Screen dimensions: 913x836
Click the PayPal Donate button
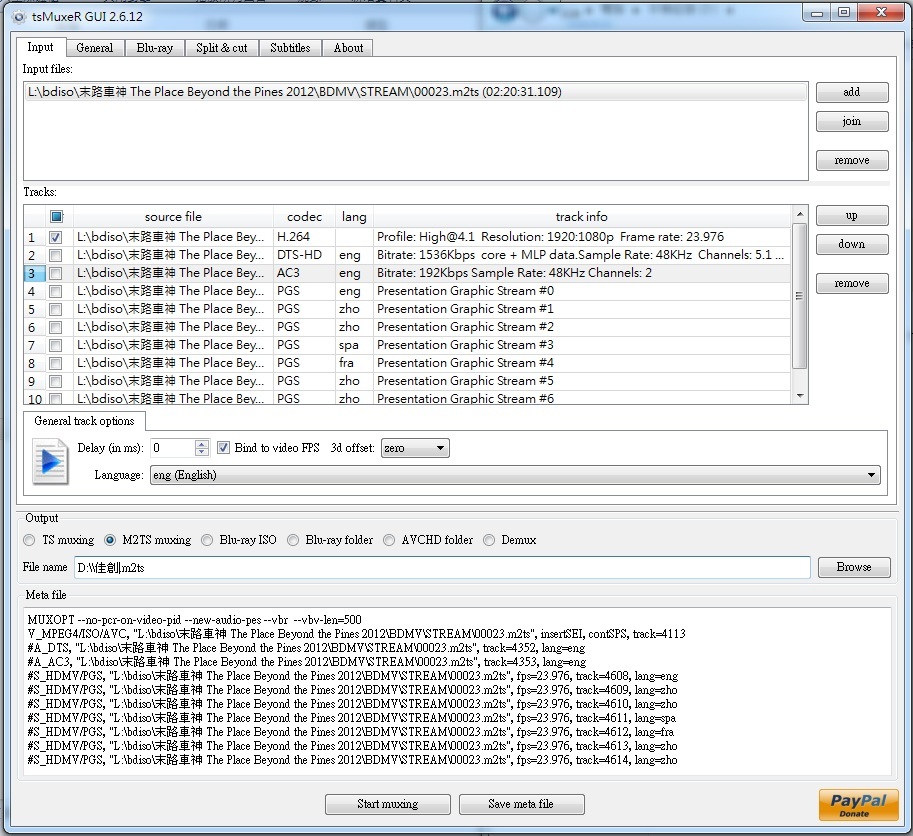[x=858, y=805]
